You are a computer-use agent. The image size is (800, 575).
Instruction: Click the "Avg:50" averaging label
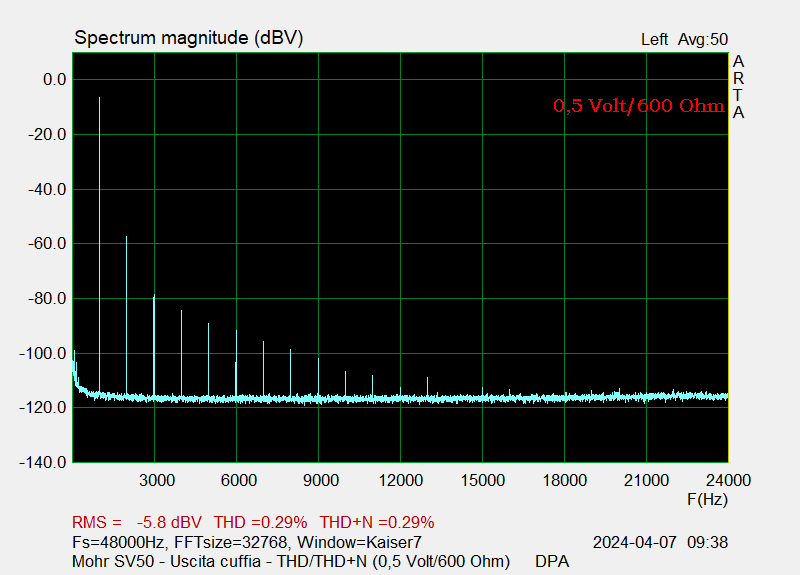703,40
